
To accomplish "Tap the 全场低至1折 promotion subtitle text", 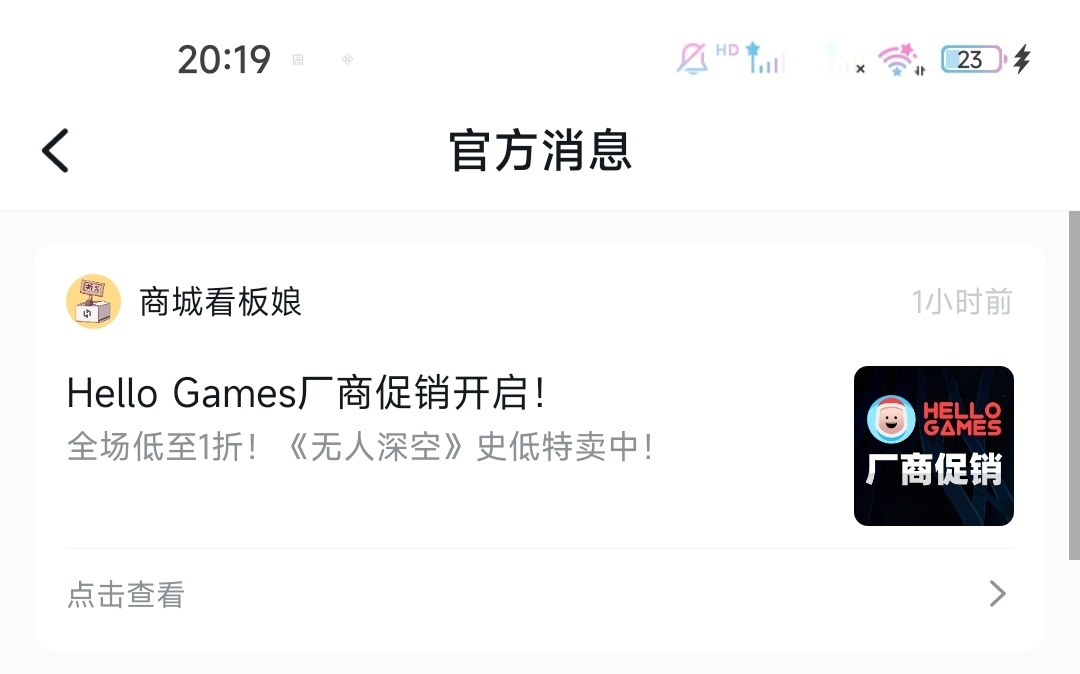I will pyautogui.click(x=360, y=447).
